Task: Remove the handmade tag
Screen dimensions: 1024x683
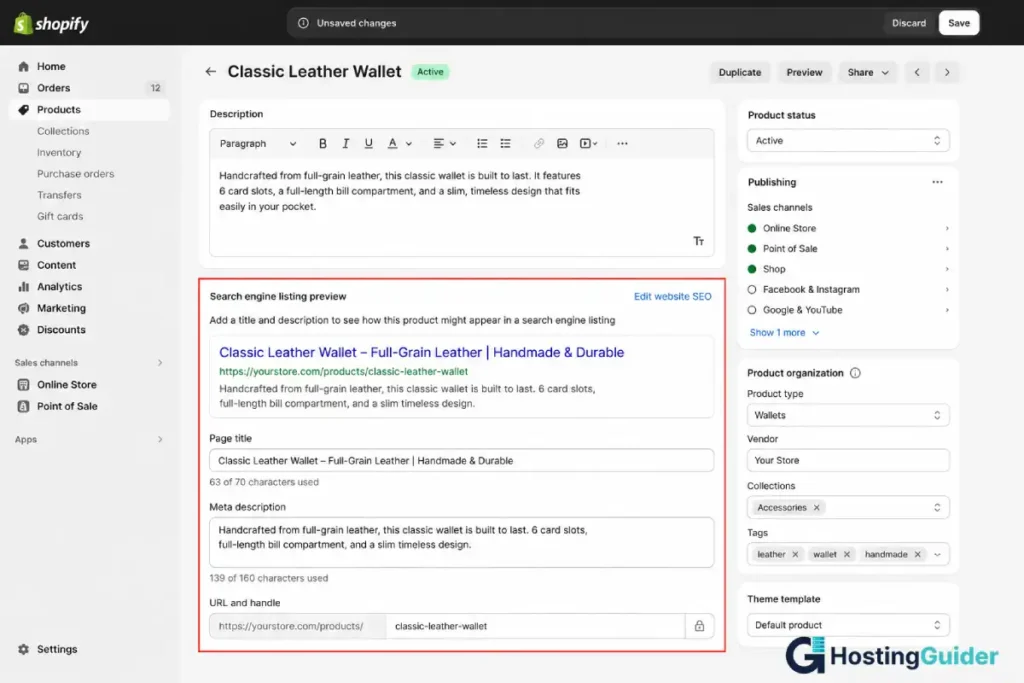Action: [918, 554]
